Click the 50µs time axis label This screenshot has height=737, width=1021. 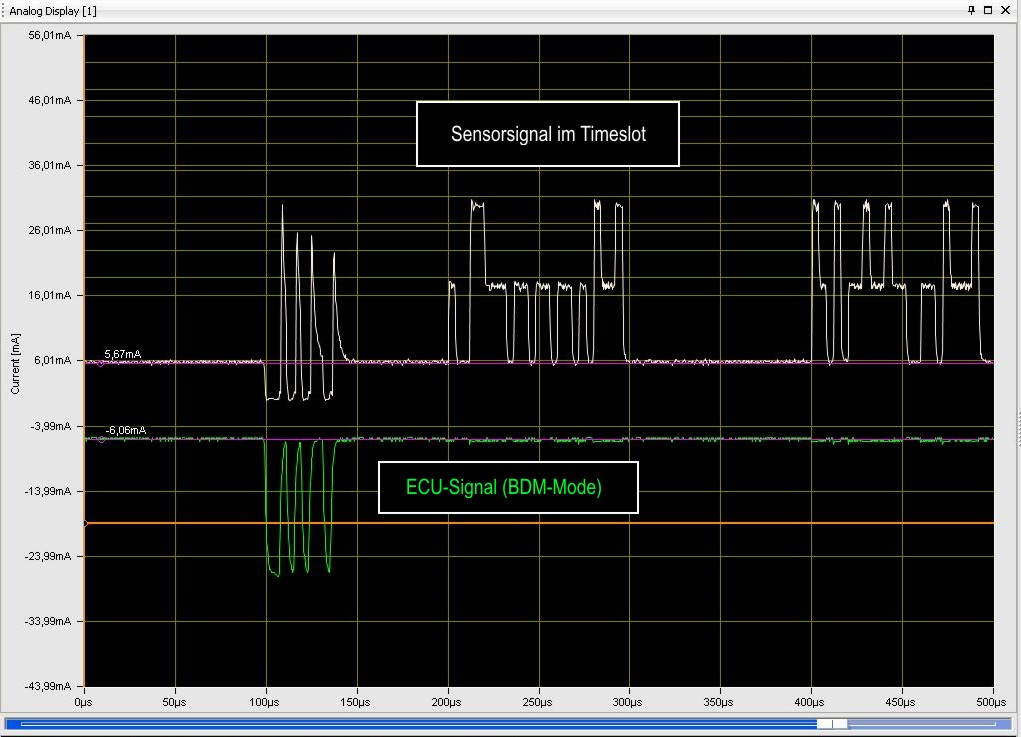tap(175, 702)
